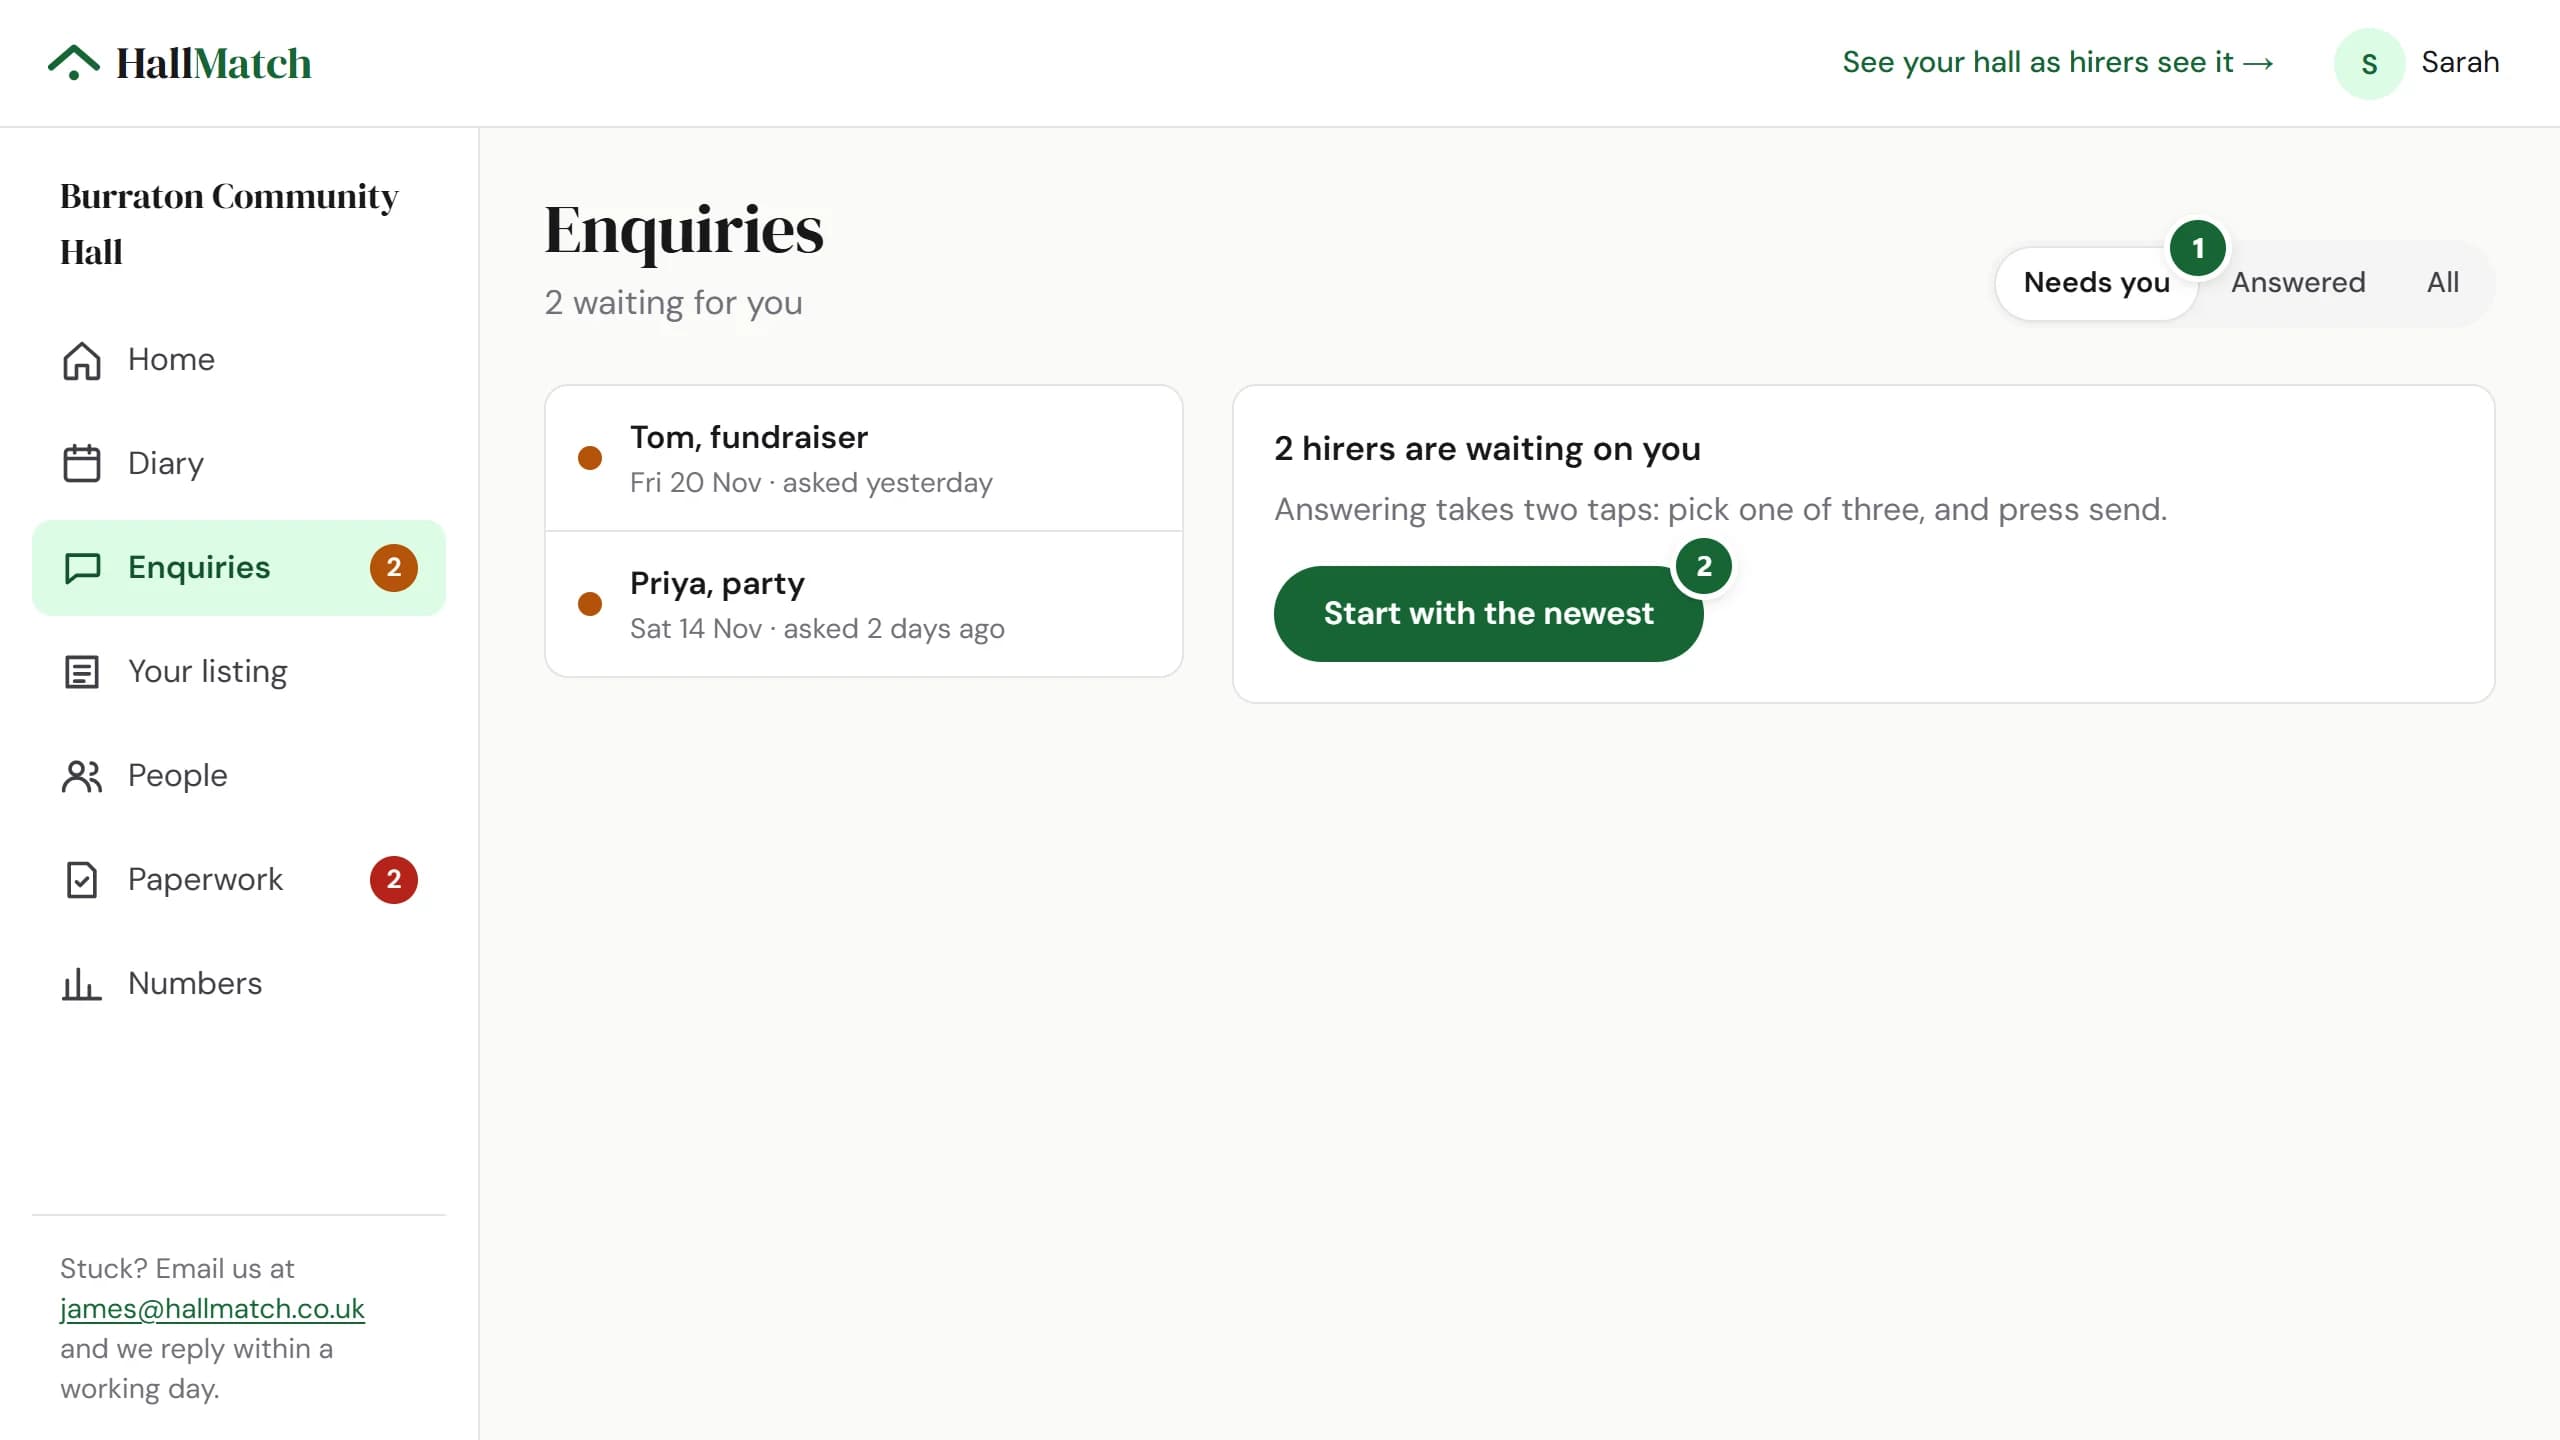Open Sarah account name
Viewport: 2560px width, 1440px height.
pos(2460,62)
